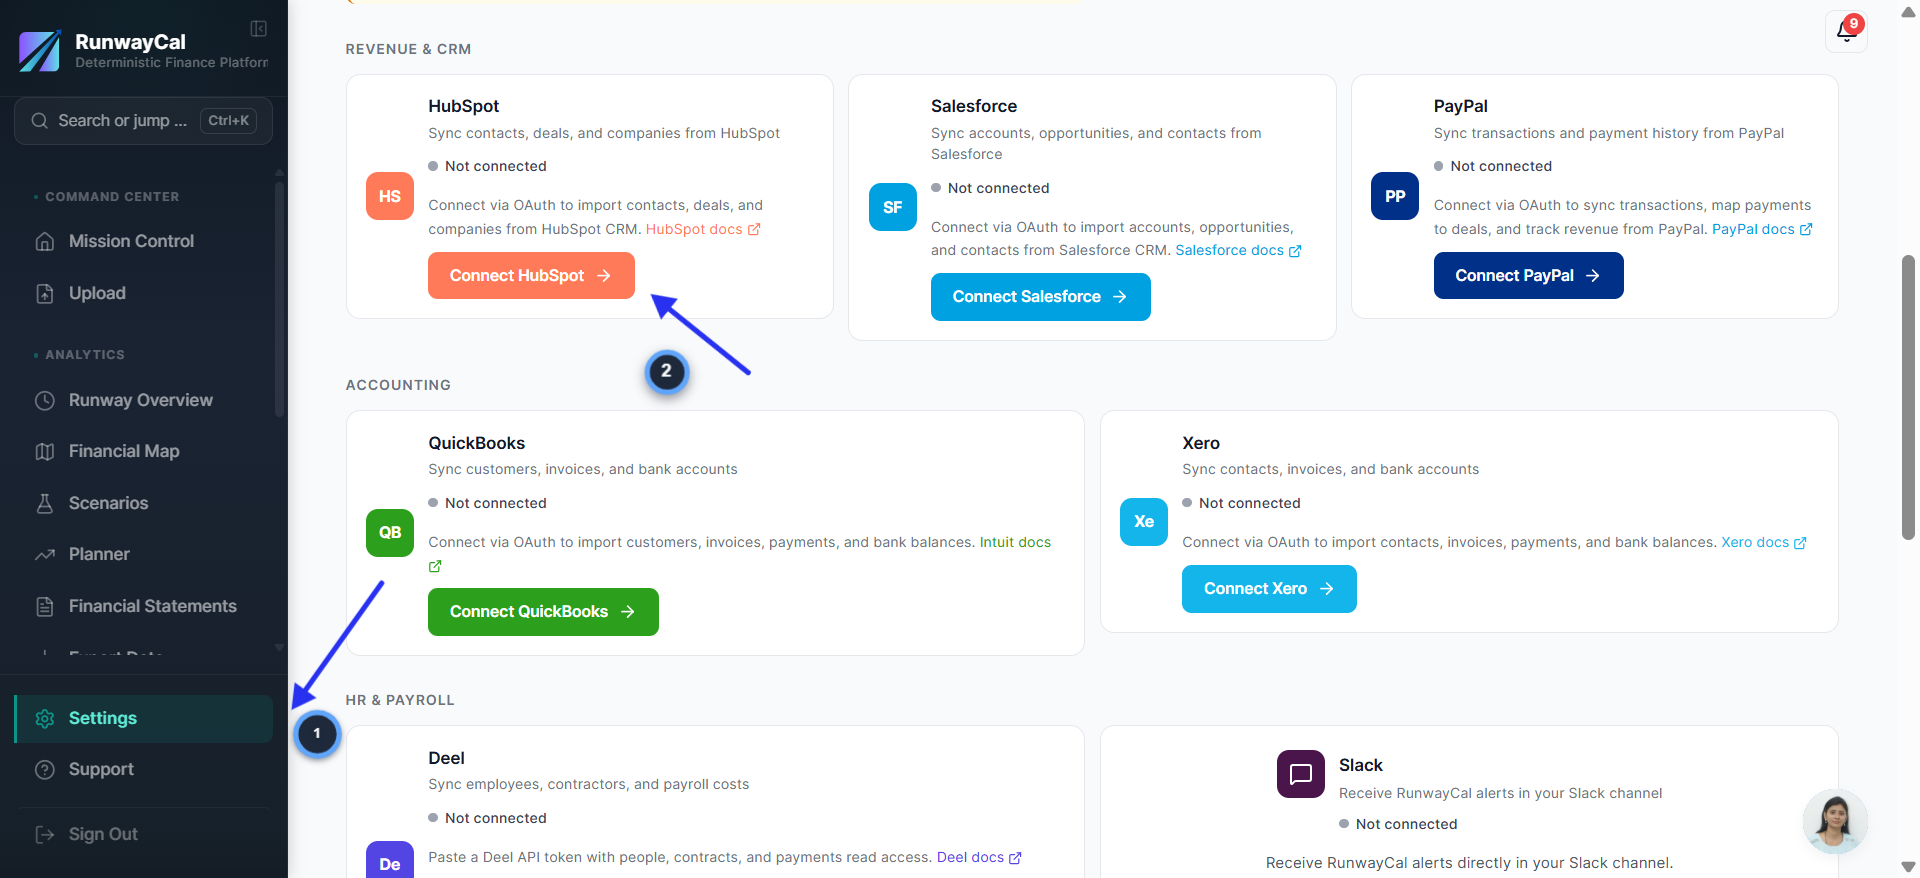This screenshot has width=1920, height=878.
Task: Click the Financial Statements document icon
Action: [45, 606]
